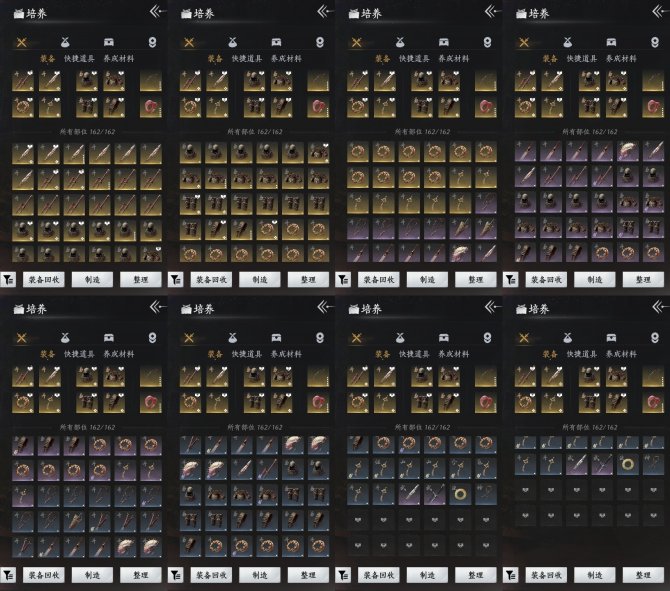Switch to 养成材料 tab in top row first panel
670x591 pixels.
click(x=118, y=59)
